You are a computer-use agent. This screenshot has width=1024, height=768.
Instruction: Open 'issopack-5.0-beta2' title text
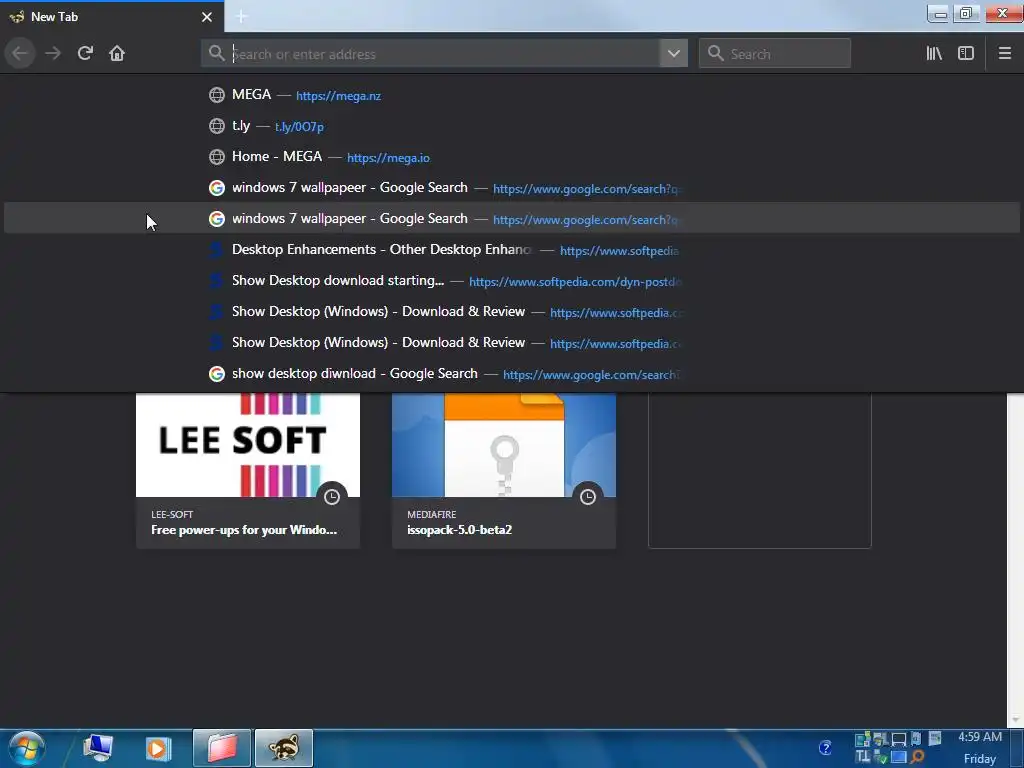459,530
